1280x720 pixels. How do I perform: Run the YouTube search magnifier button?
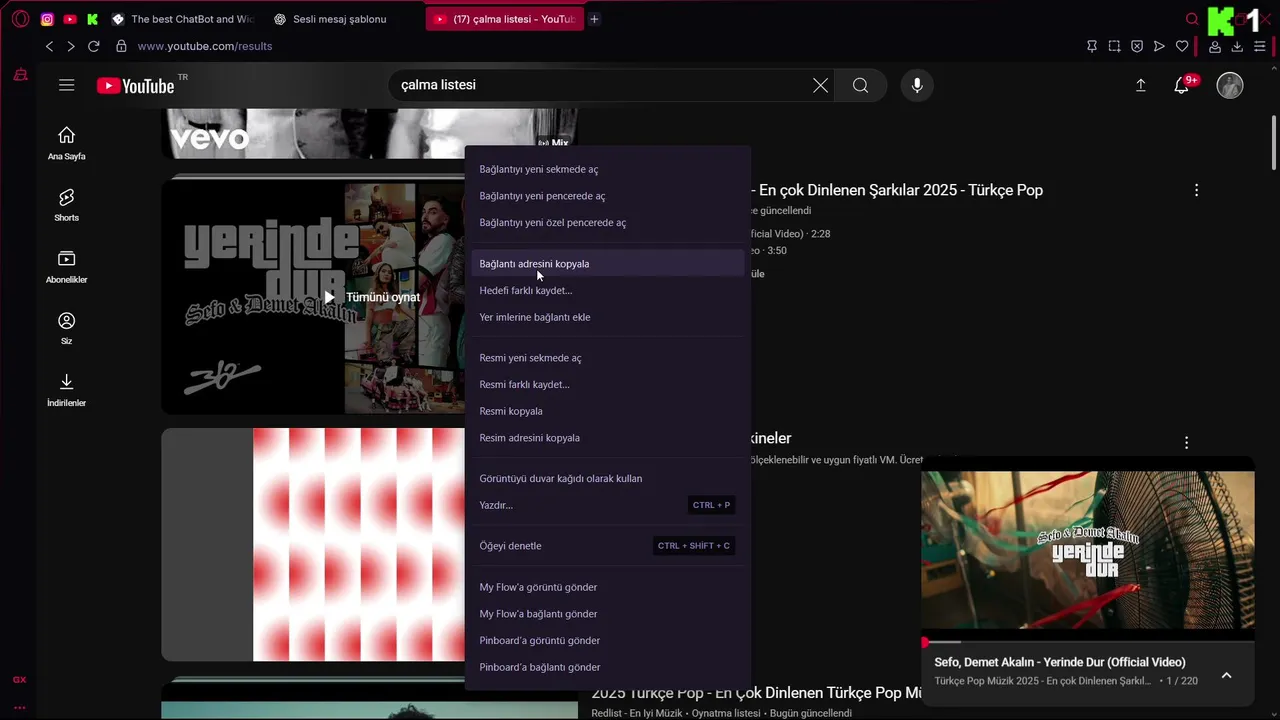(860, 85)
